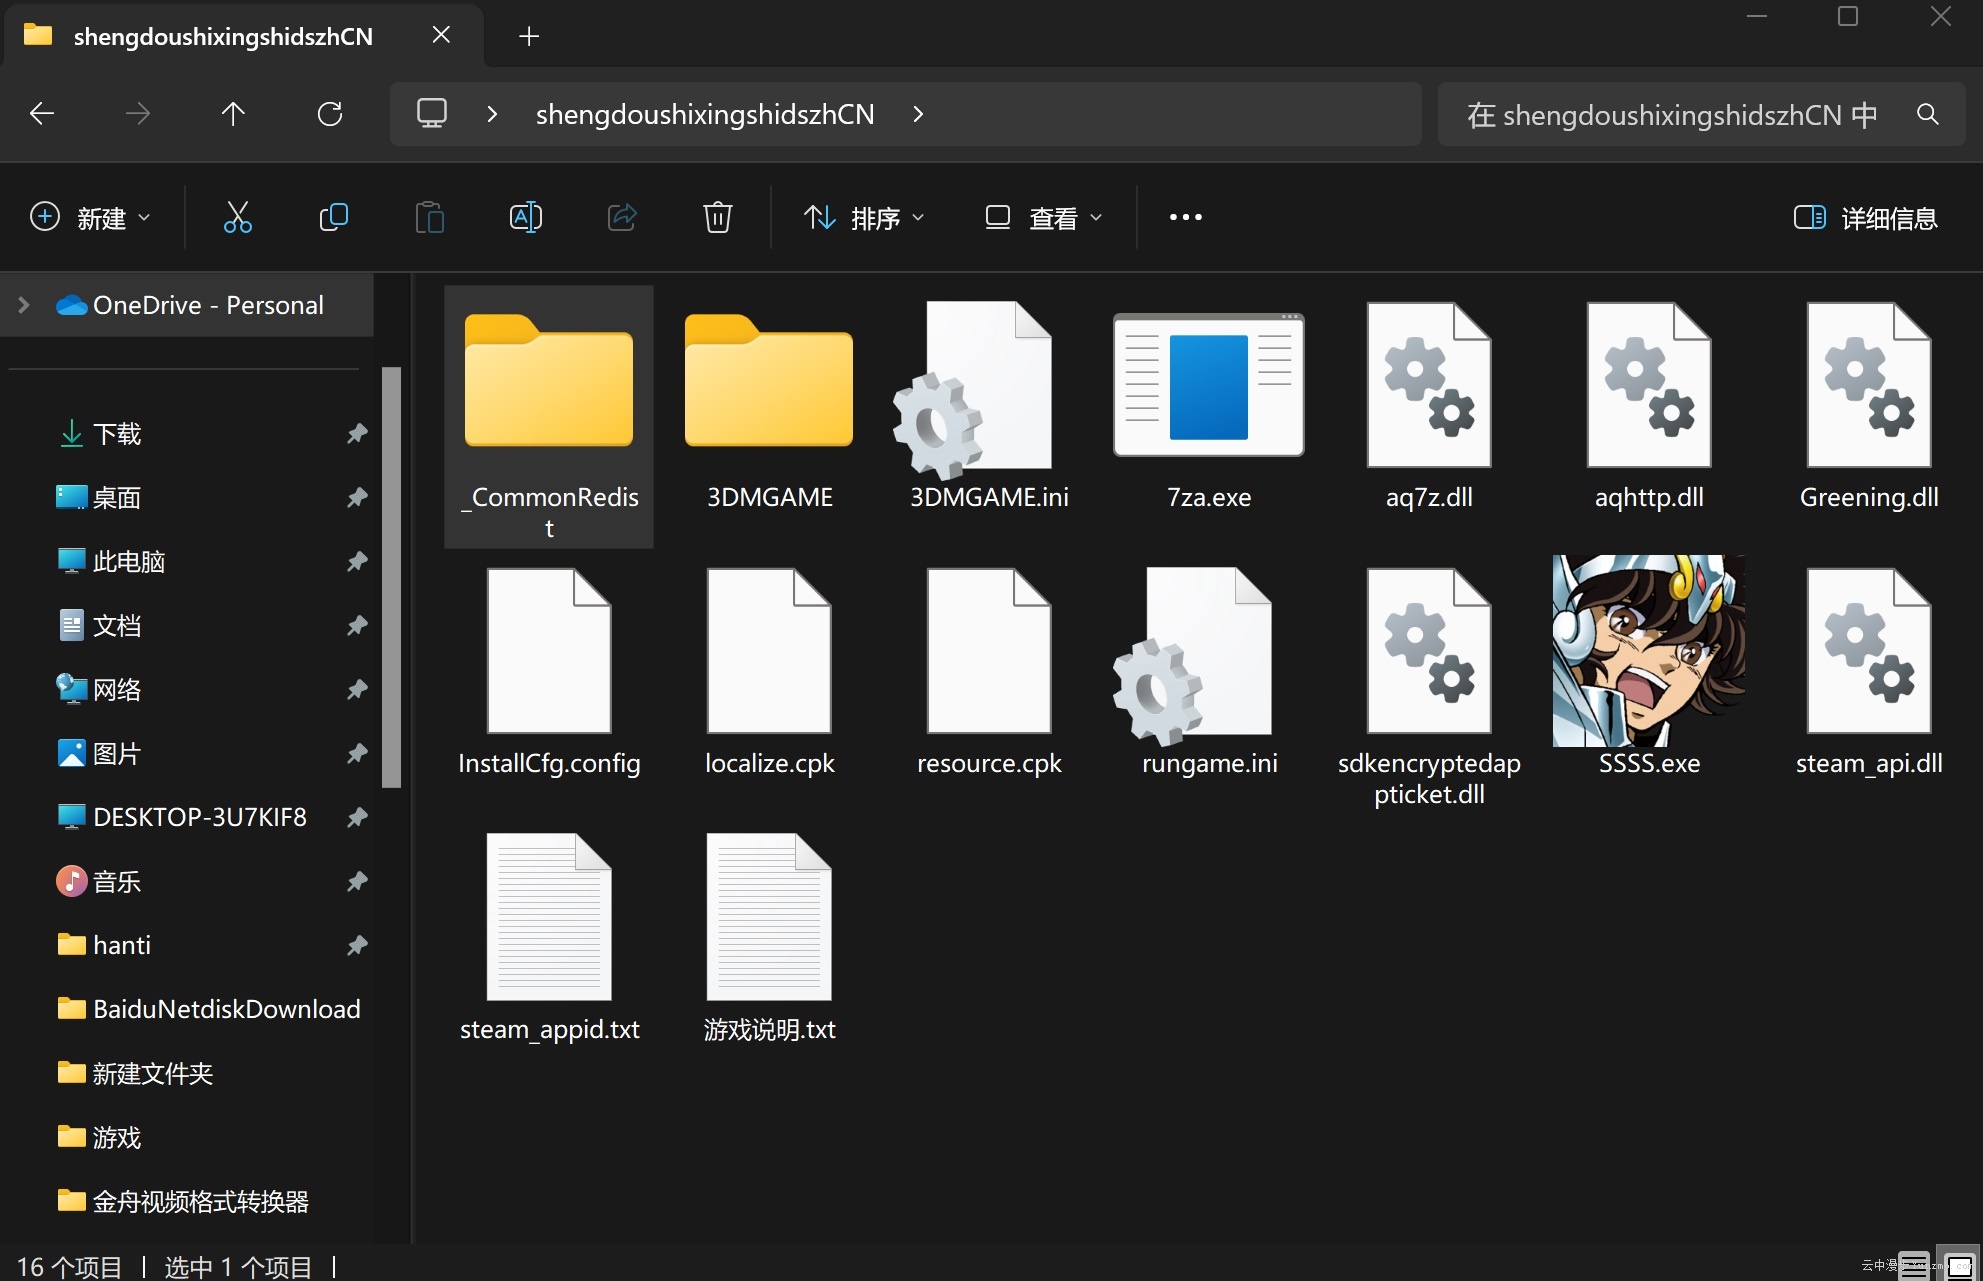Click the Copy icon in toolbar
This screenshot has height=1281, width=1983.
tap(334, 217)
